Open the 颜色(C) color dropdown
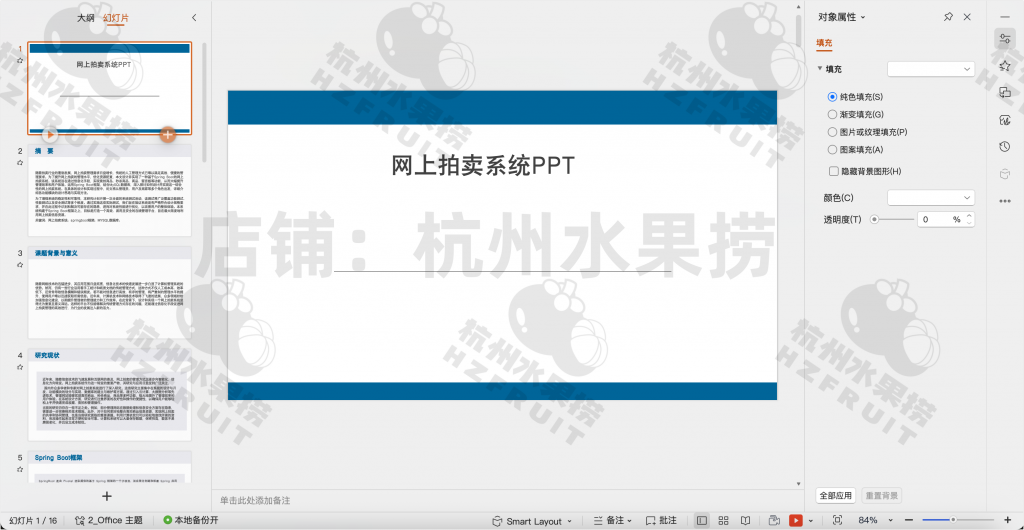This screenshot has width=1024, height=530. point(931,197)
